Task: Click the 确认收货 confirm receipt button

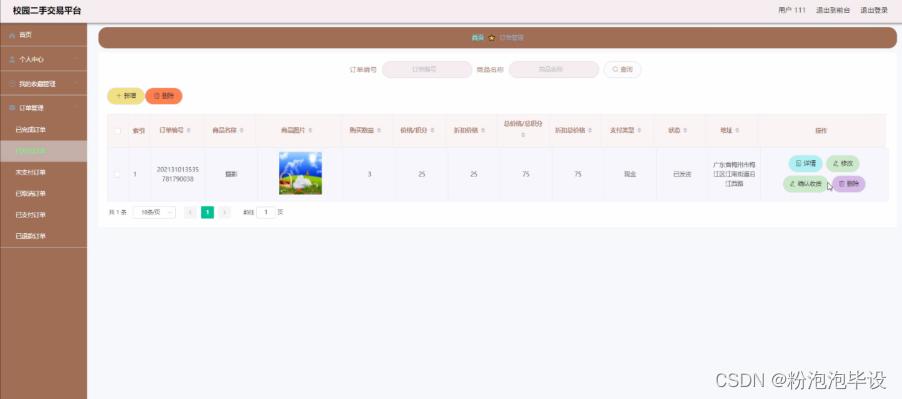Action: pos(805,184)
